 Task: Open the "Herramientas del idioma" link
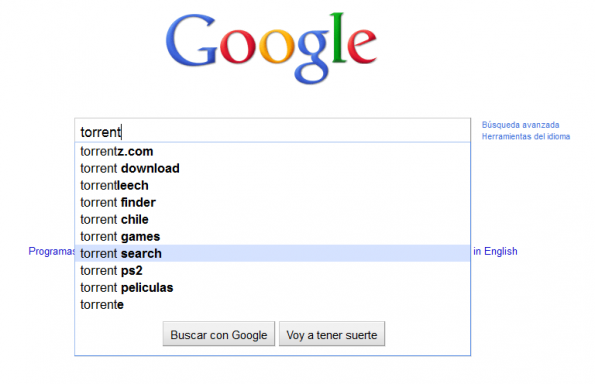pyautogui.click(x=526, y=136)
